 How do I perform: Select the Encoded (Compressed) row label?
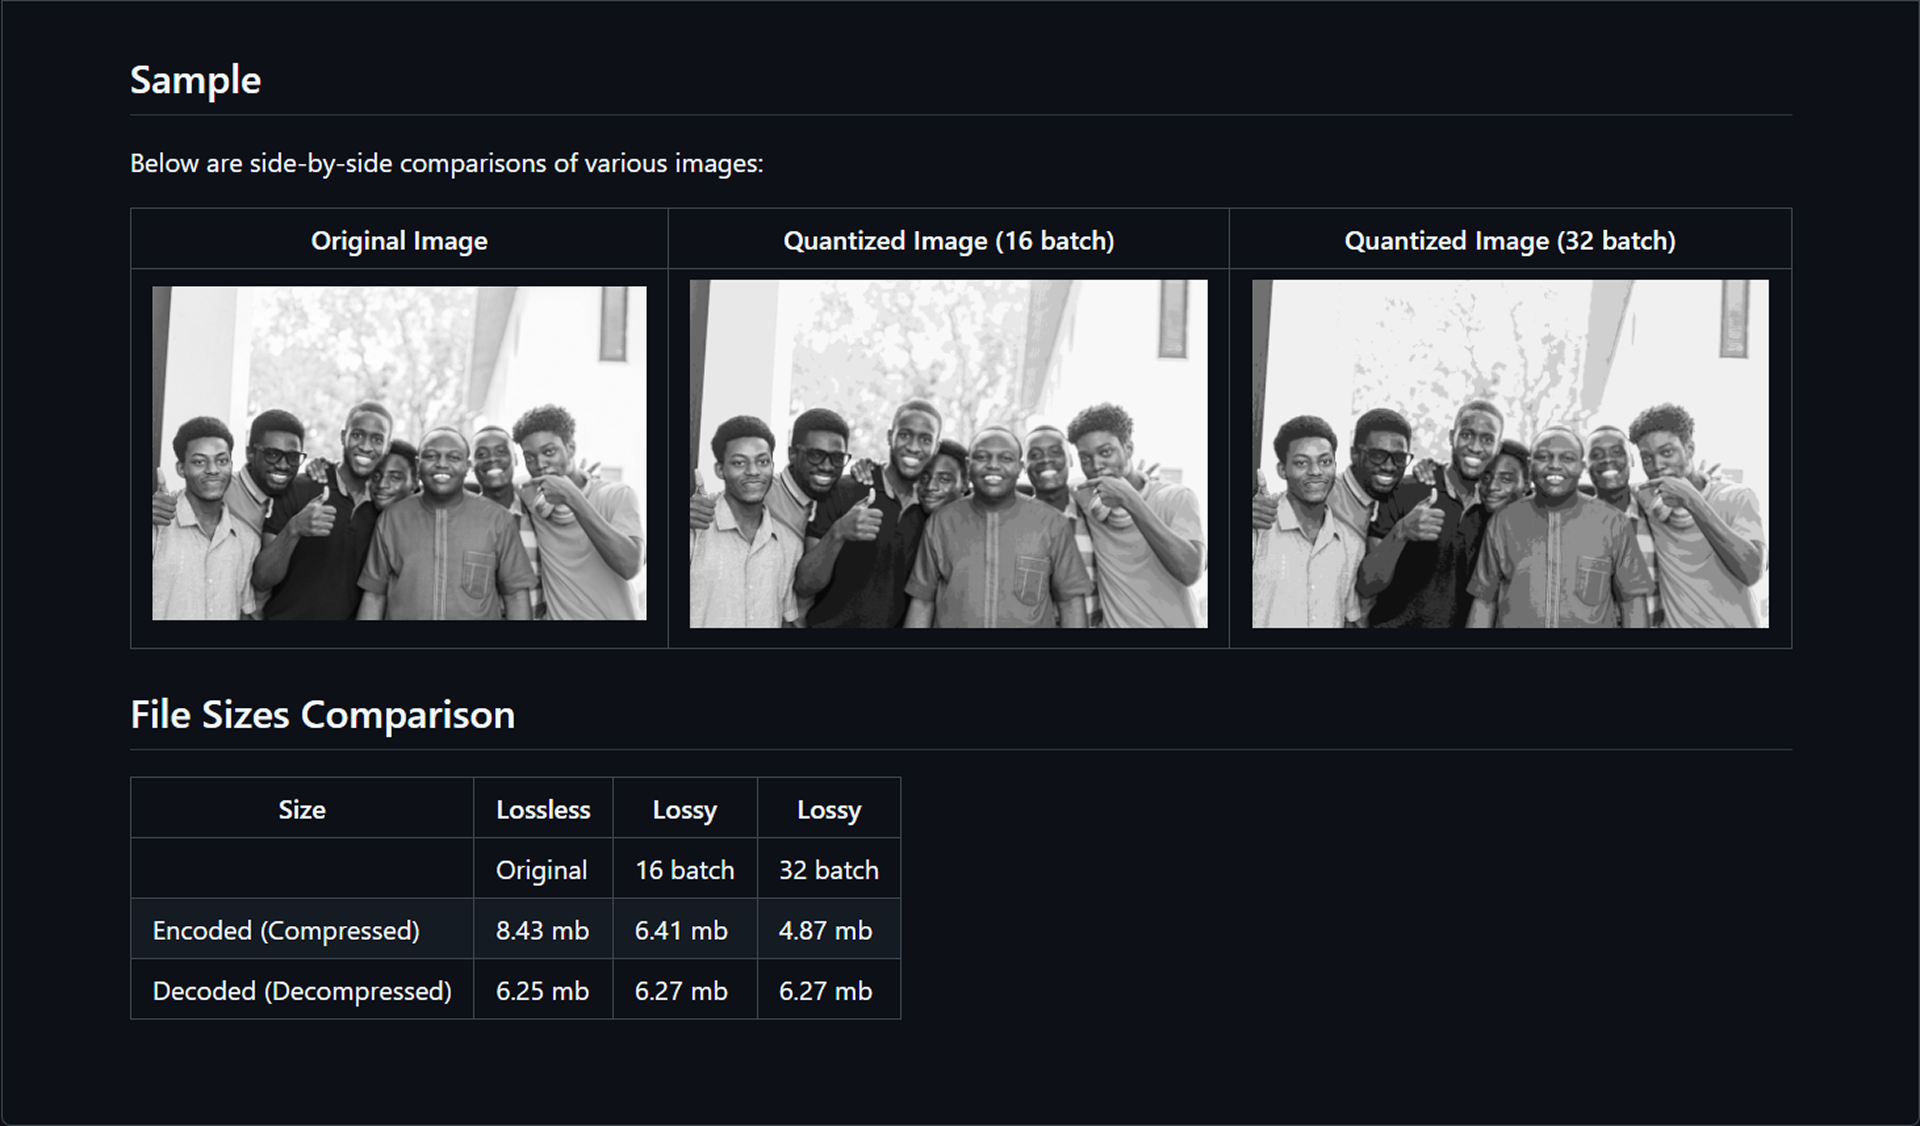click(286, 930)
